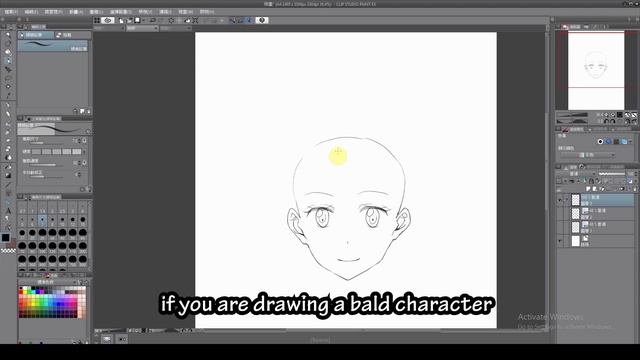
Task: Select the highlighted brush size preset
Action: [x=42, y=220]
